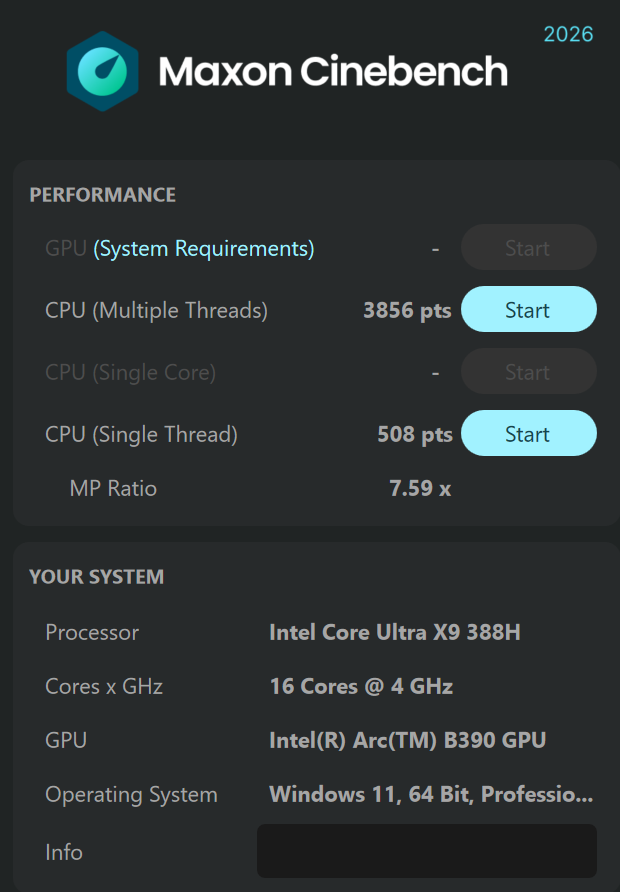Screen dimensions: 620x892
Task: Click the disabled GPU Start button
Action: point(528,247)
